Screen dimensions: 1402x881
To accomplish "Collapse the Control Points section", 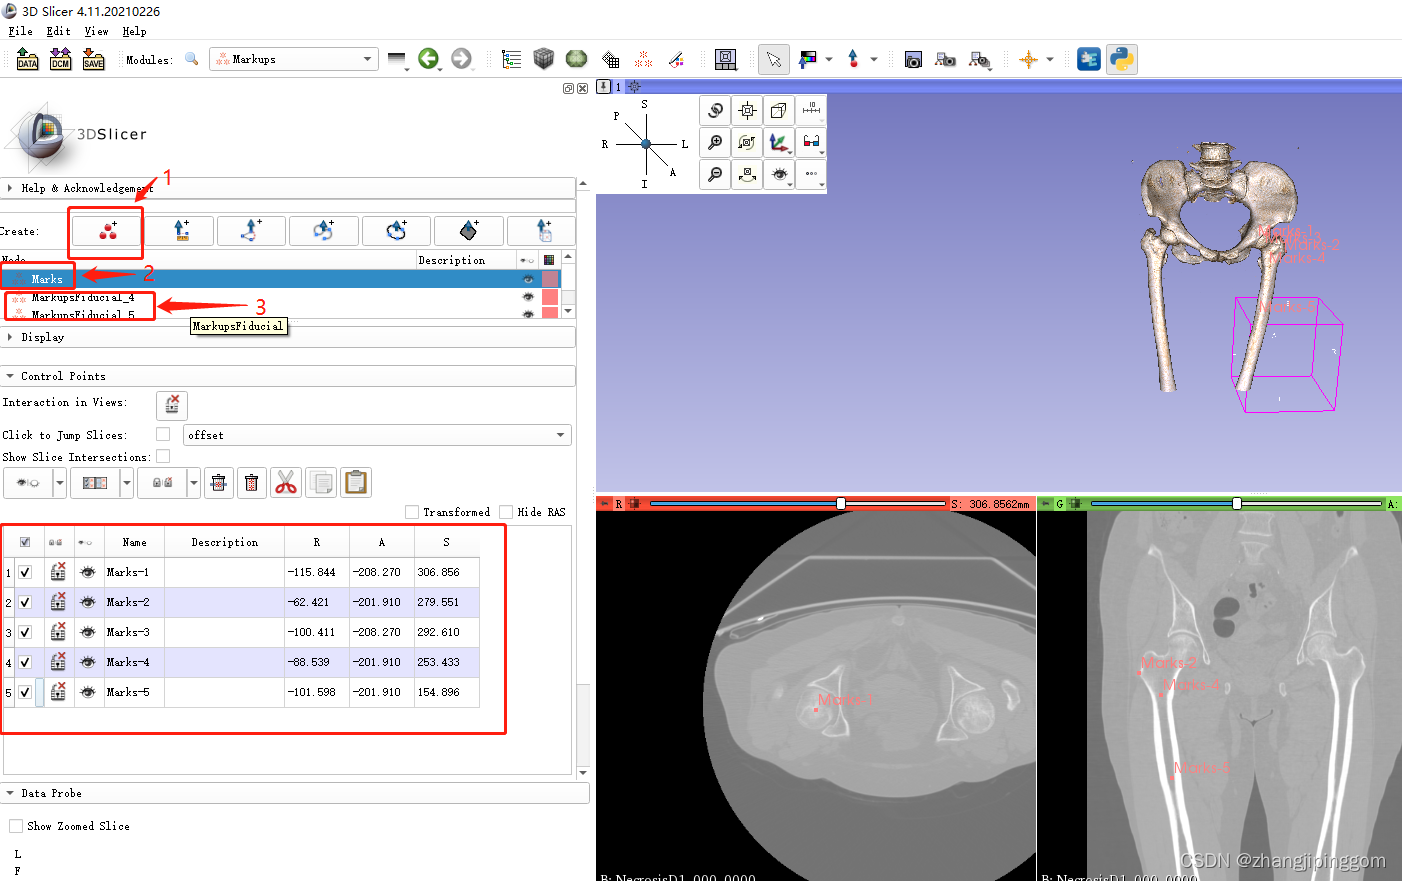I will [x=288, y=376].
